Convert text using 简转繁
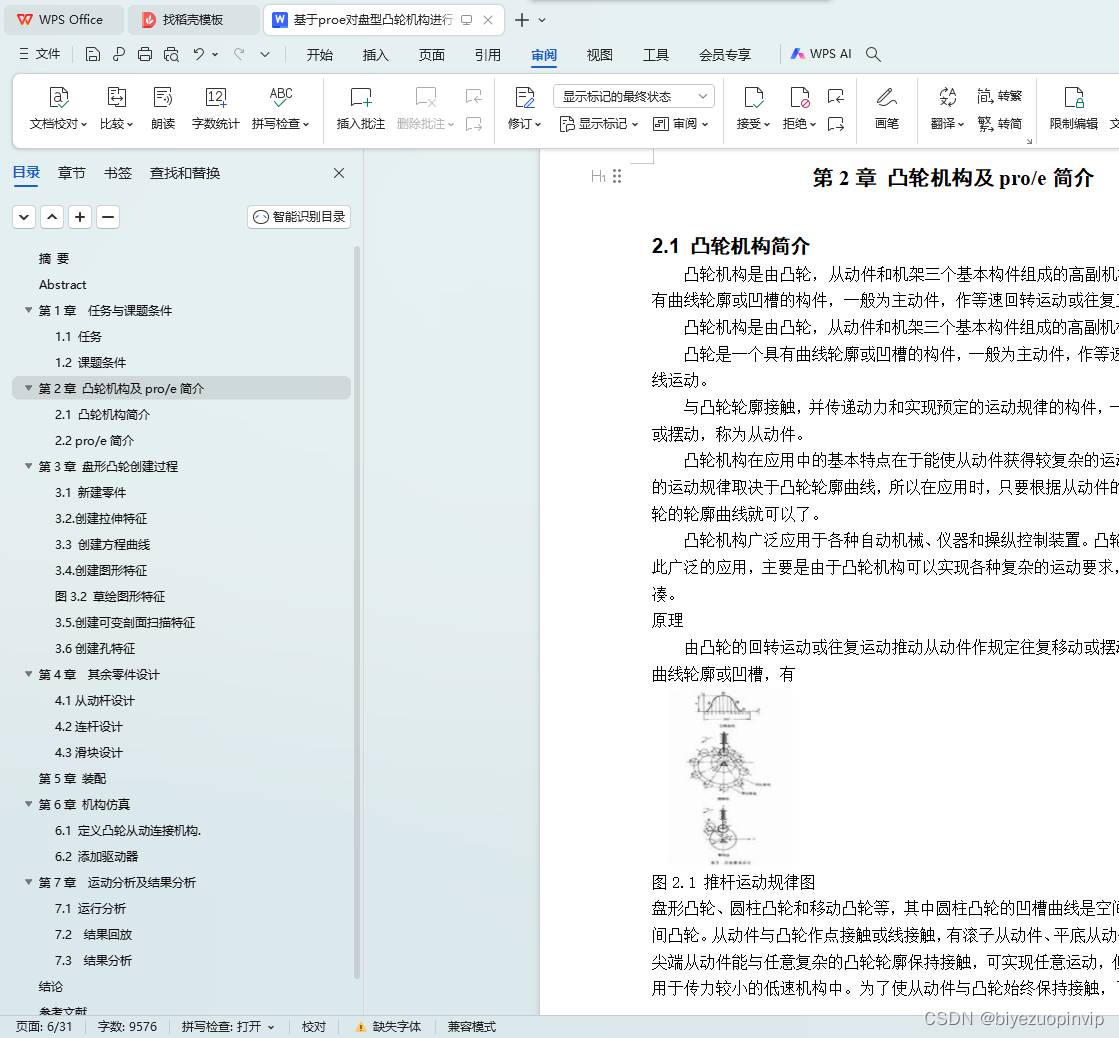 click(999, 96)
